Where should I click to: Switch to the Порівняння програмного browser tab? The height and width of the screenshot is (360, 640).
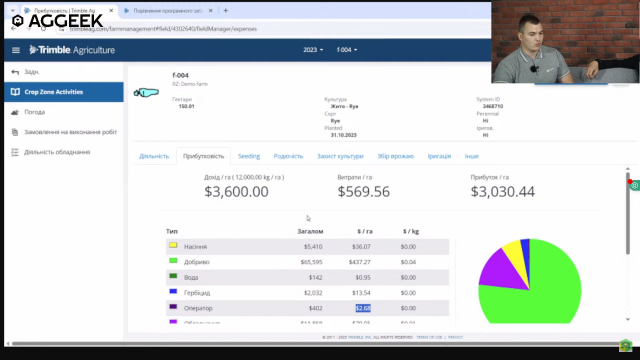168,11
